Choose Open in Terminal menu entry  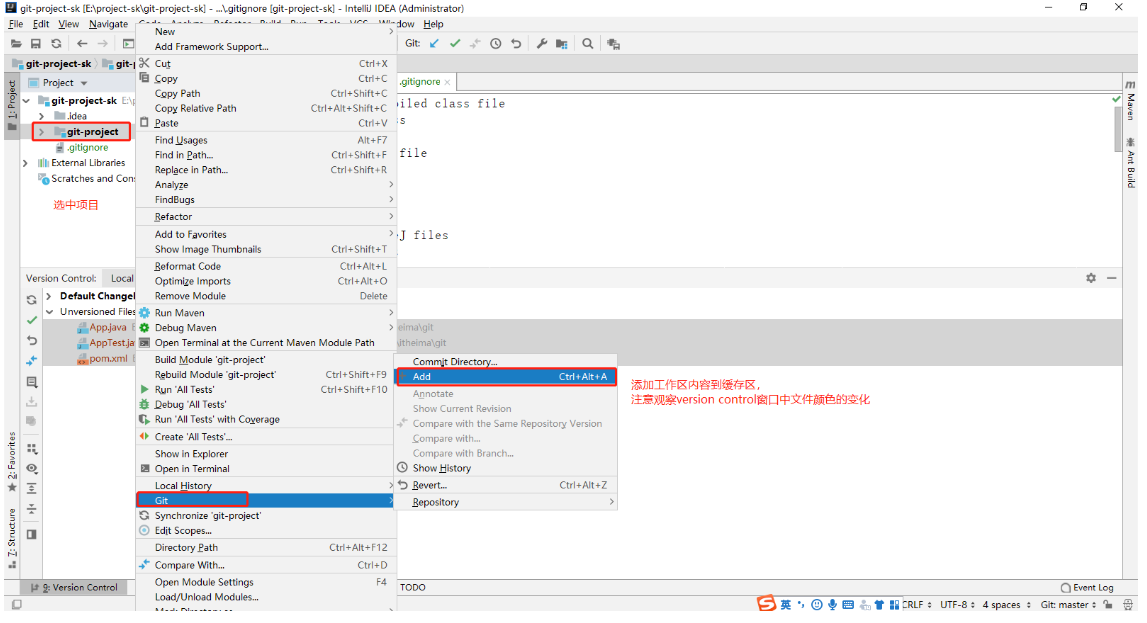(x=266, y=469)
